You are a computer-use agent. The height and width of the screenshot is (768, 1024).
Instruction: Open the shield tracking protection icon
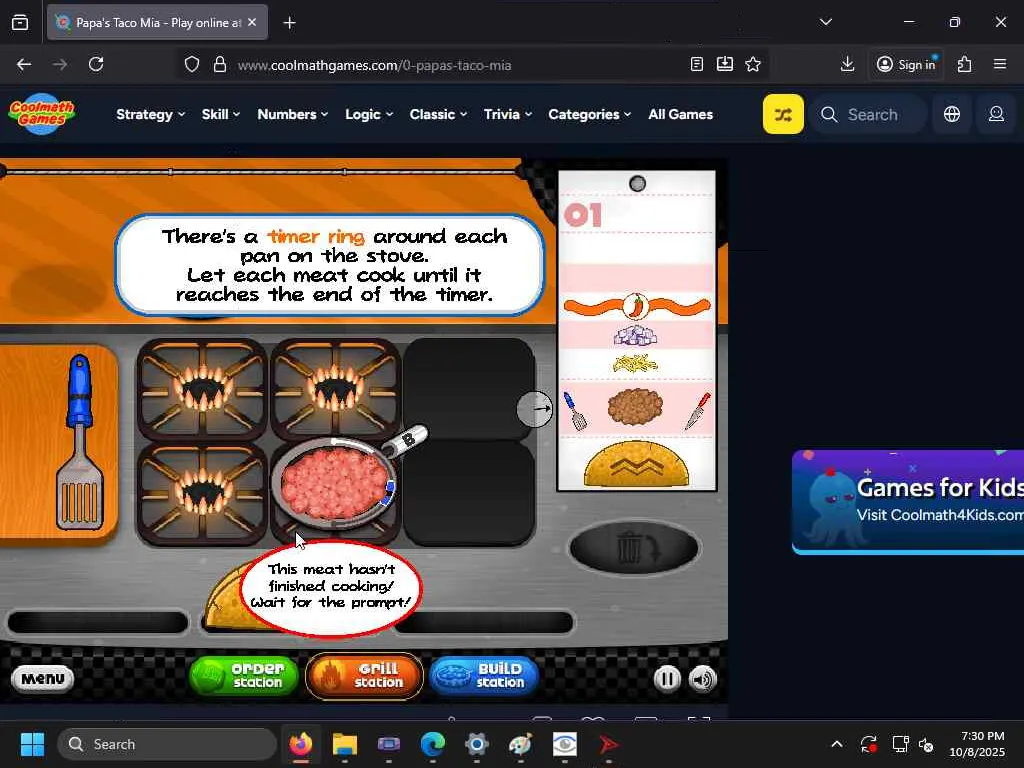(191, 65)
